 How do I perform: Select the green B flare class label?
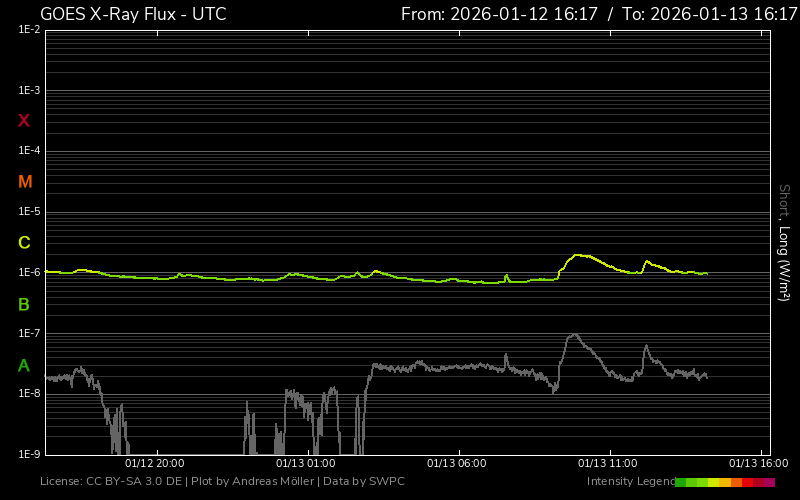[24, 304]
